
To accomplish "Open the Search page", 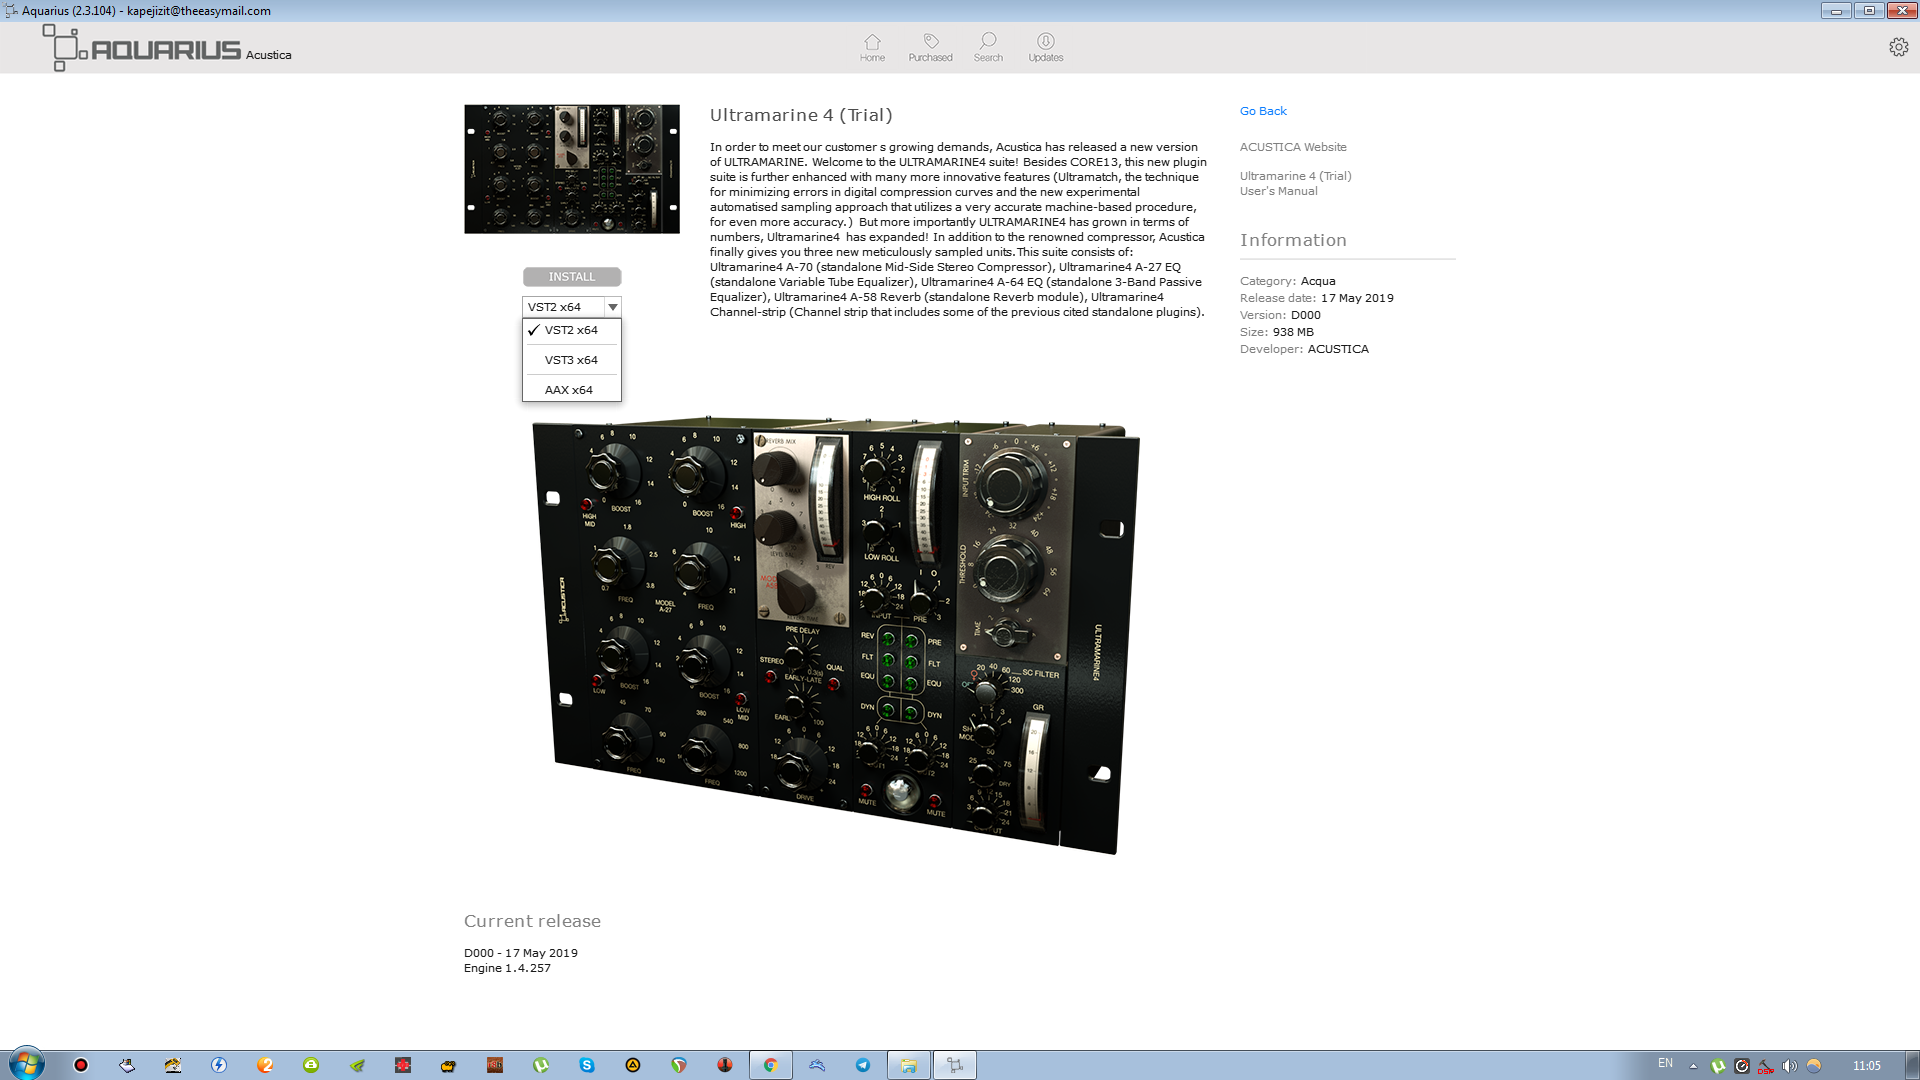I will pos(988,47).
